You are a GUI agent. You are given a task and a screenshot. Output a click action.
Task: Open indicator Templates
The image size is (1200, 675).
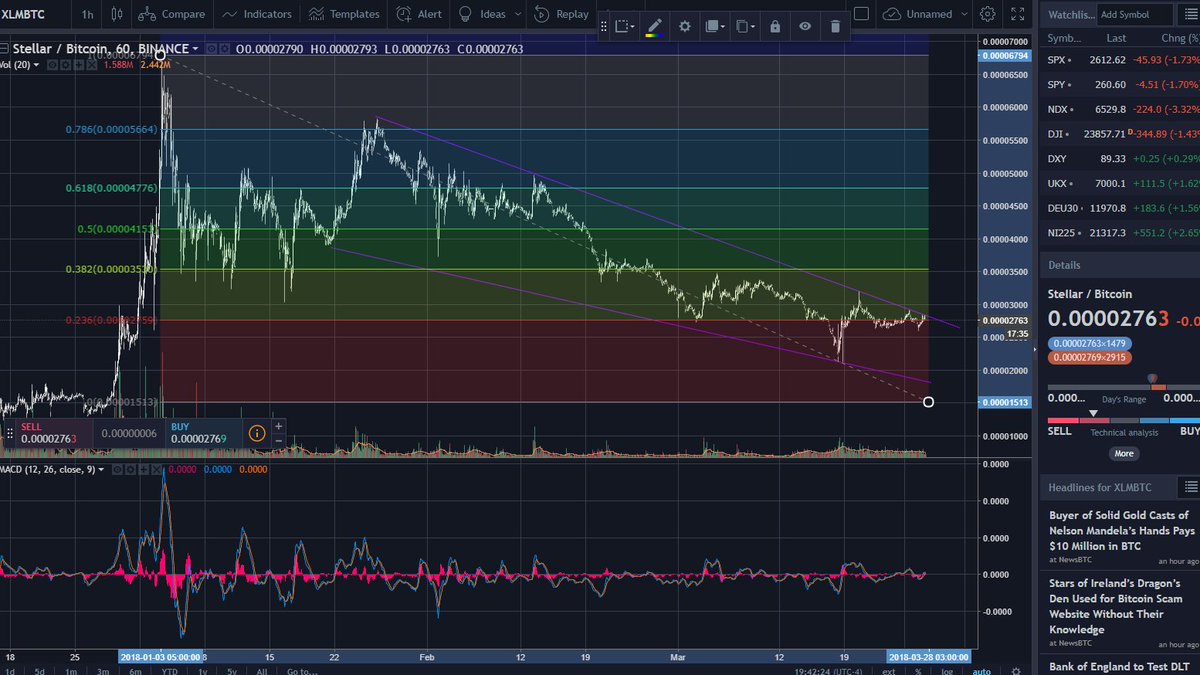[x=344, y=14]
